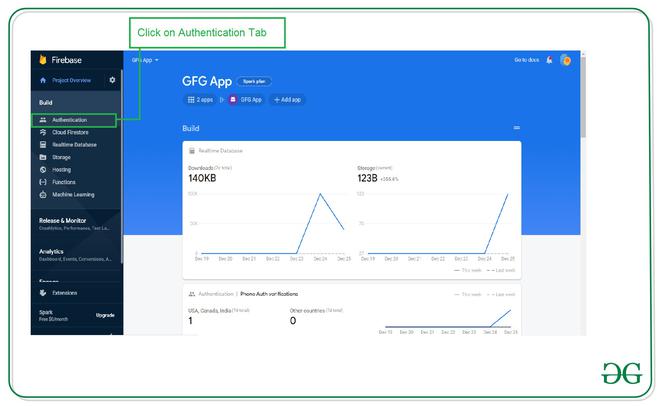
Task: Click the Storage folder icon
Action: pyautogui.click(x=43, y=157)
